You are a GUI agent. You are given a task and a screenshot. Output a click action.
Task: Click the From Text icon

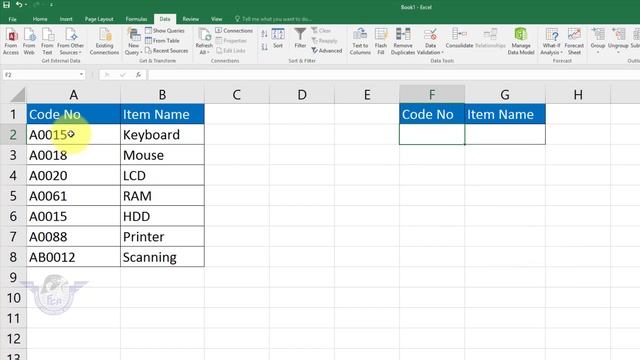pos(47,41)
